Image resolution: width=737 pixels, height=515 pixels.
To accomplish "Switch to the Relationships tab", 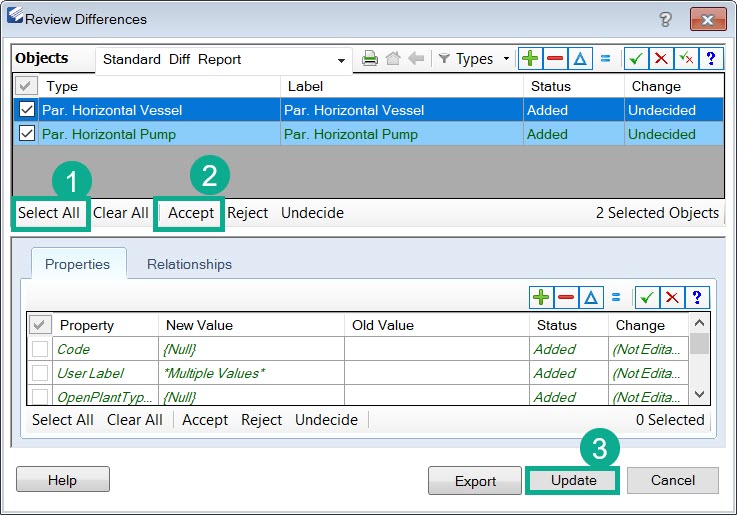I will coord(189,264).
